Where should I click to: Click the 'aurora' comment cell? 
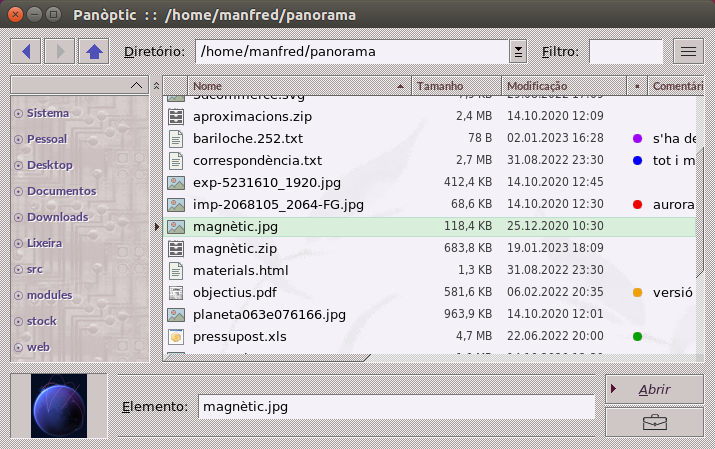point(674,205)
